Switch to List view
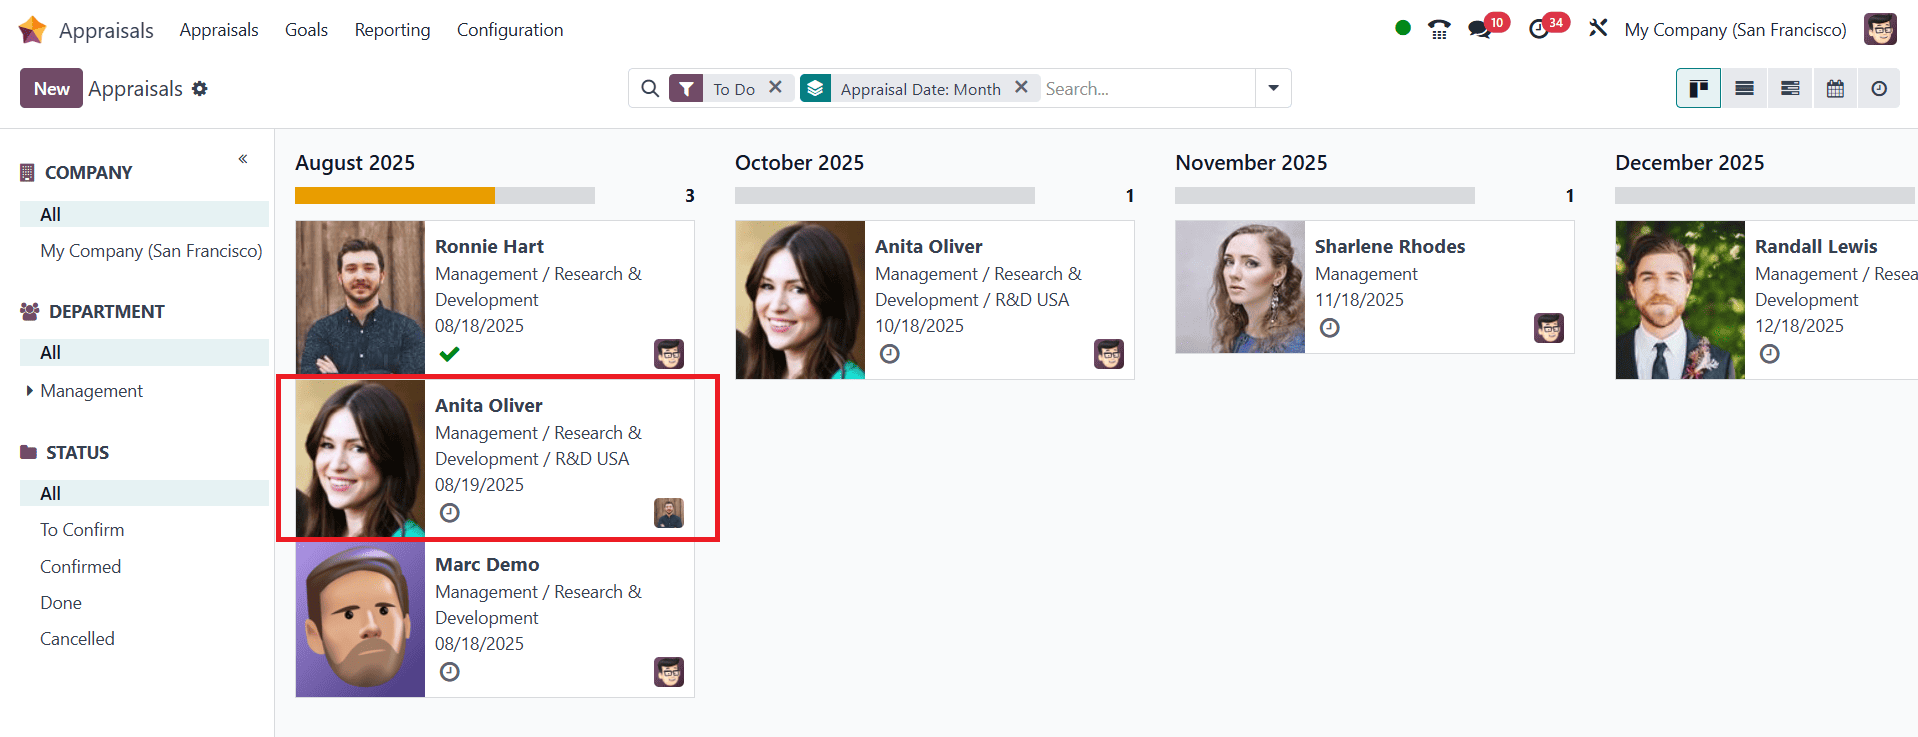Viewport: 1918px width, 737px height. coord(1744,88)
